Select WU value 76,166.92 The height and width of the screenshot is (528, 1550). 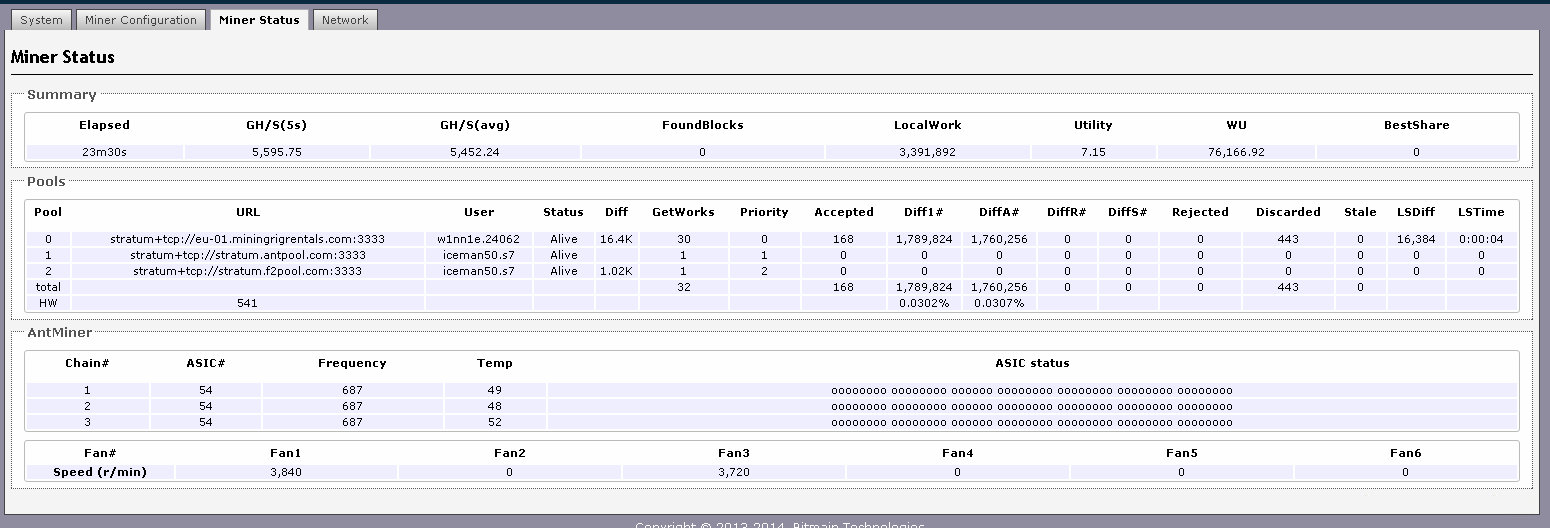[1236, 152]
